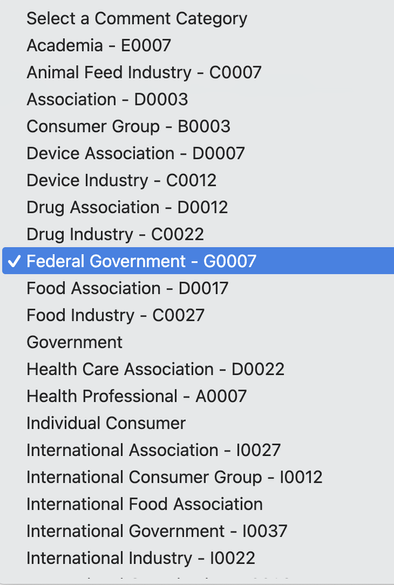Select International Industry - I0022
The image size is (394, 585).
198,558
